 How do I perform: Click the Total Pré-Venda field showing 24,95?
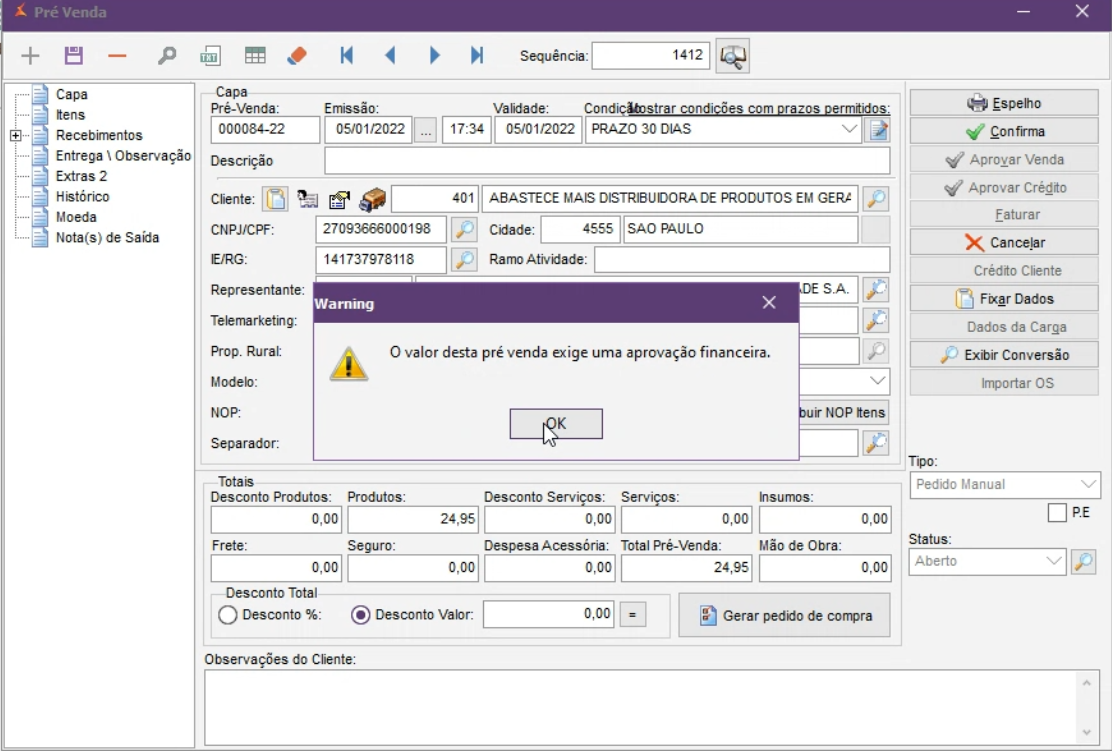coord(686,568)
